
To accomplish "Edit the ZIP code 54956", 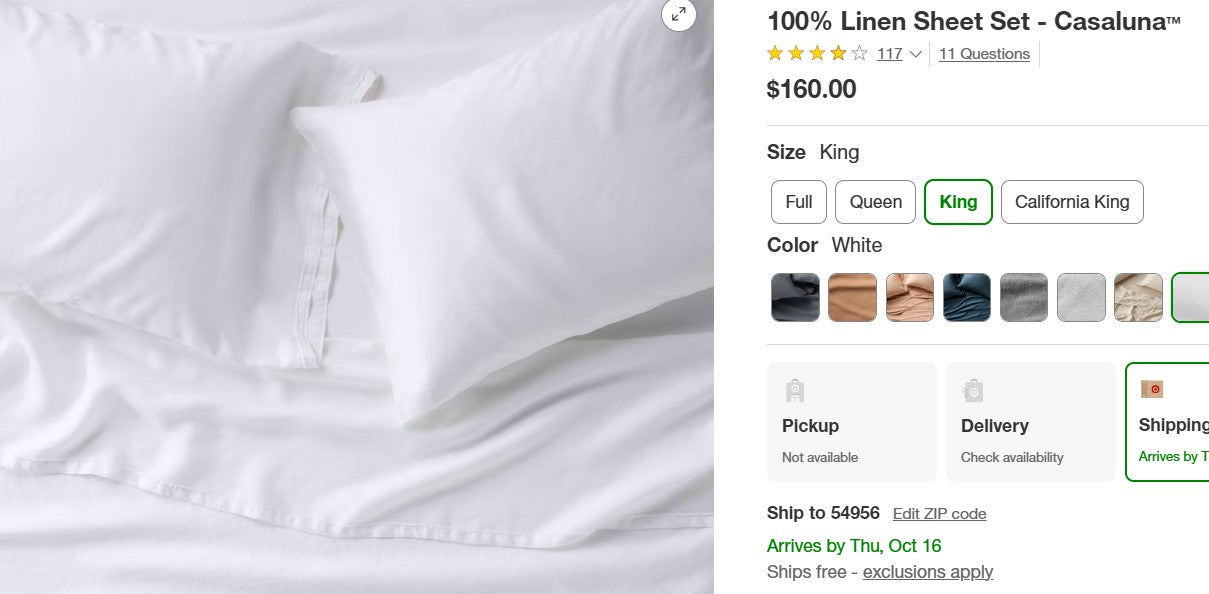I will (938, 513).
